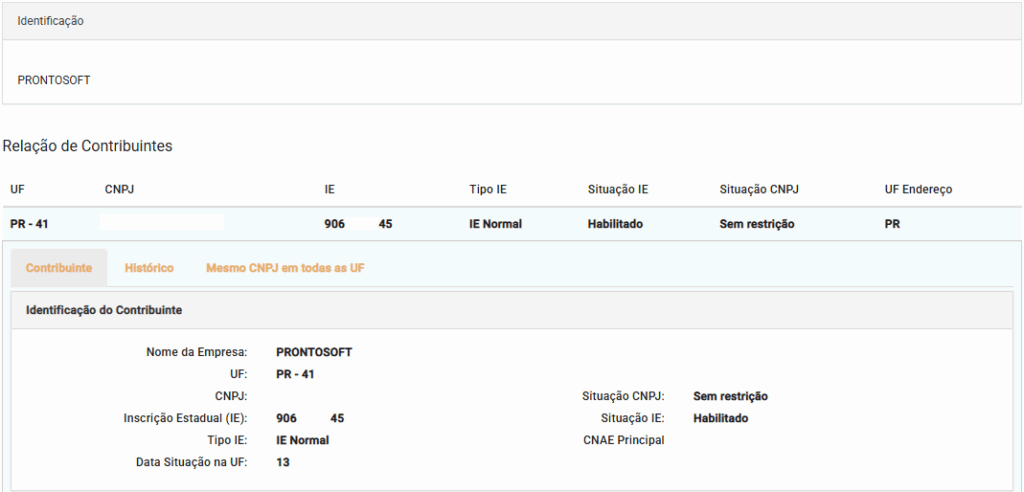Click the UF Endereço column header

[x=918, y=190]
